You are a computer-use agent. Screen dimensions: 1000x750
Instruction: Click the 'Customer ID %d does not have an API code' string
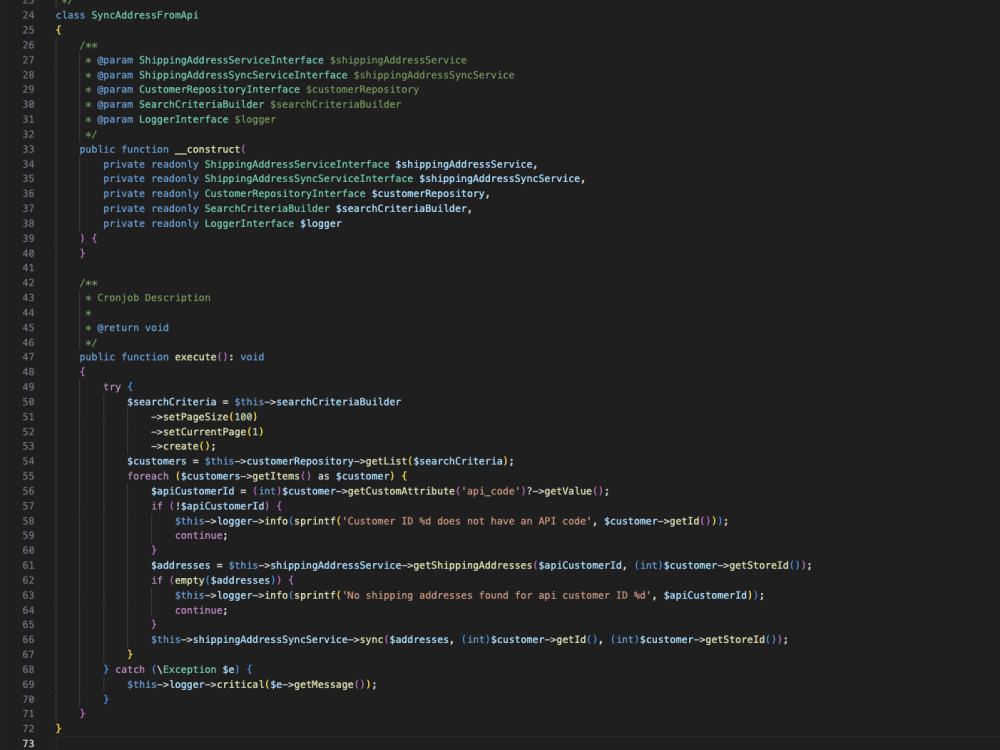click(x=467, y=522)
